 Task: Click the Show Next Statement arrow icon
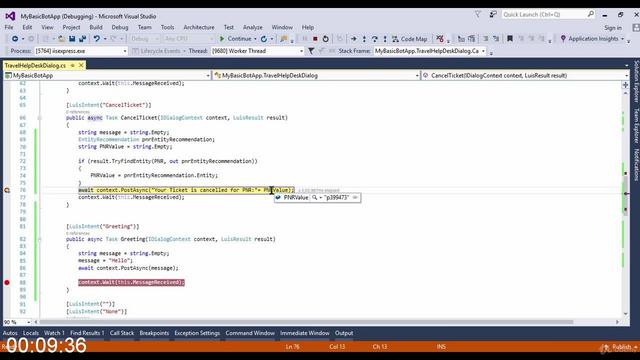353,39
